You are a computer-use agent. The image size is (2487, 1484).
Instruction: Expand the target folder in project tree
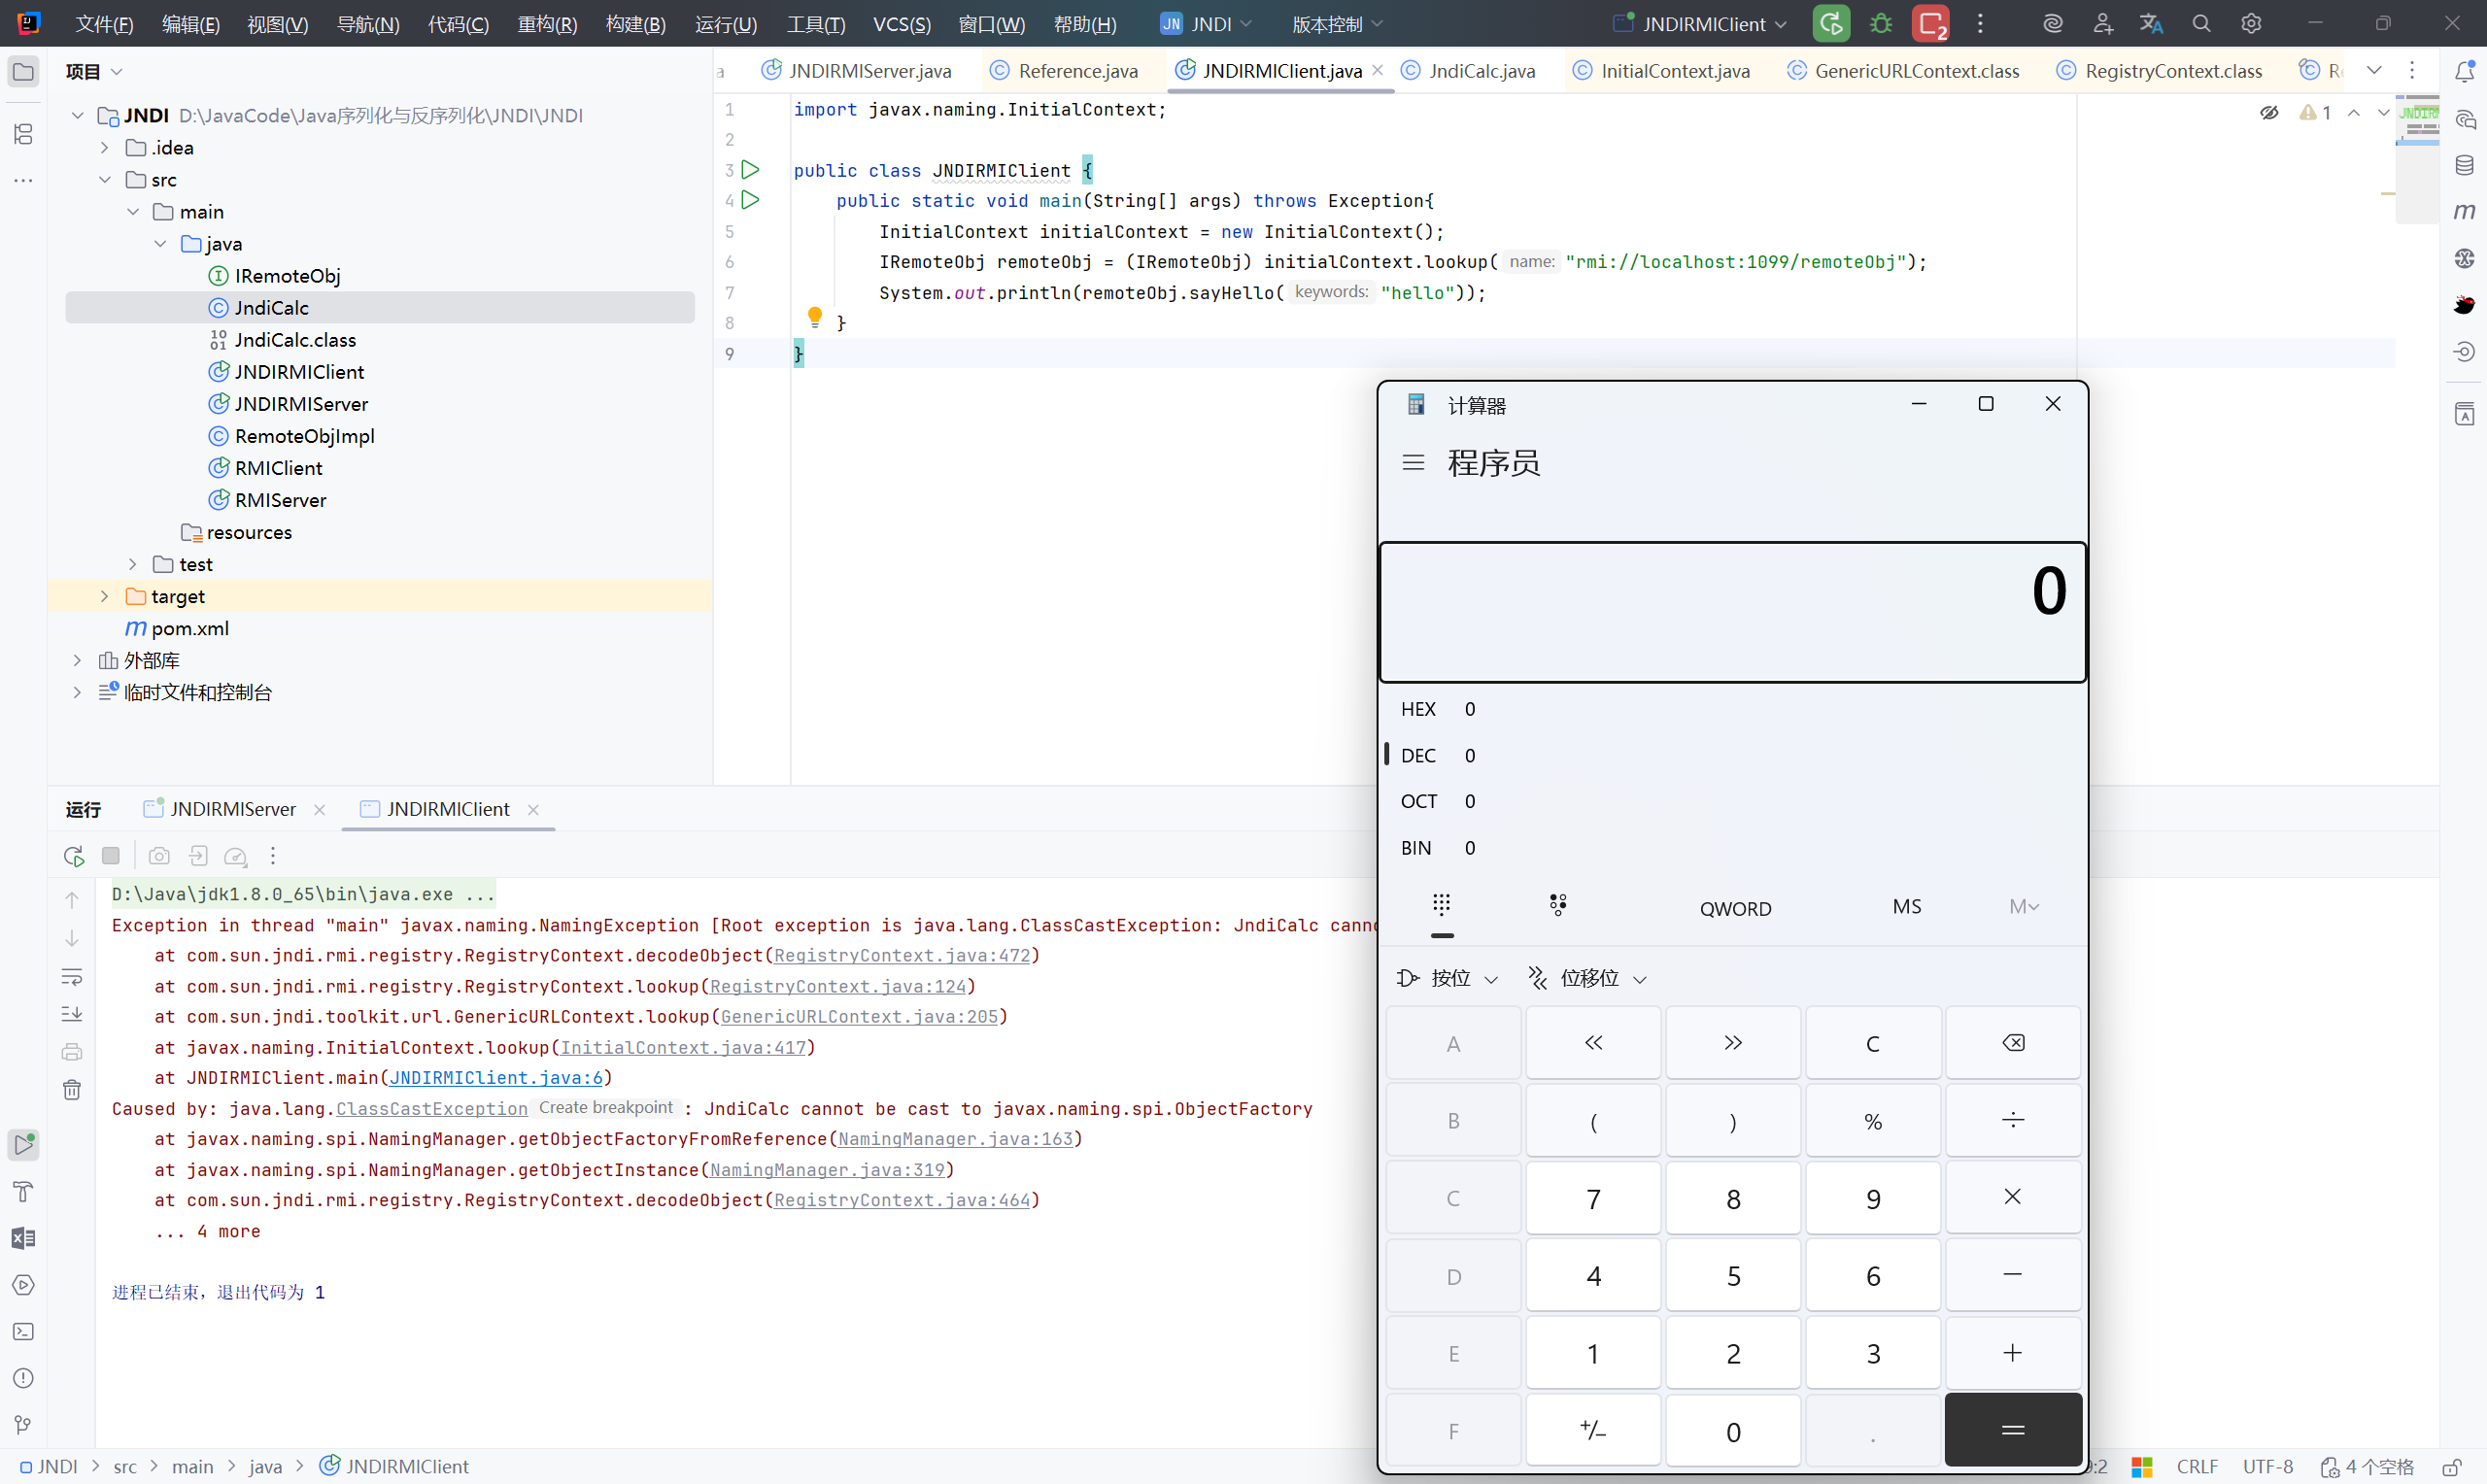(104, 596)
